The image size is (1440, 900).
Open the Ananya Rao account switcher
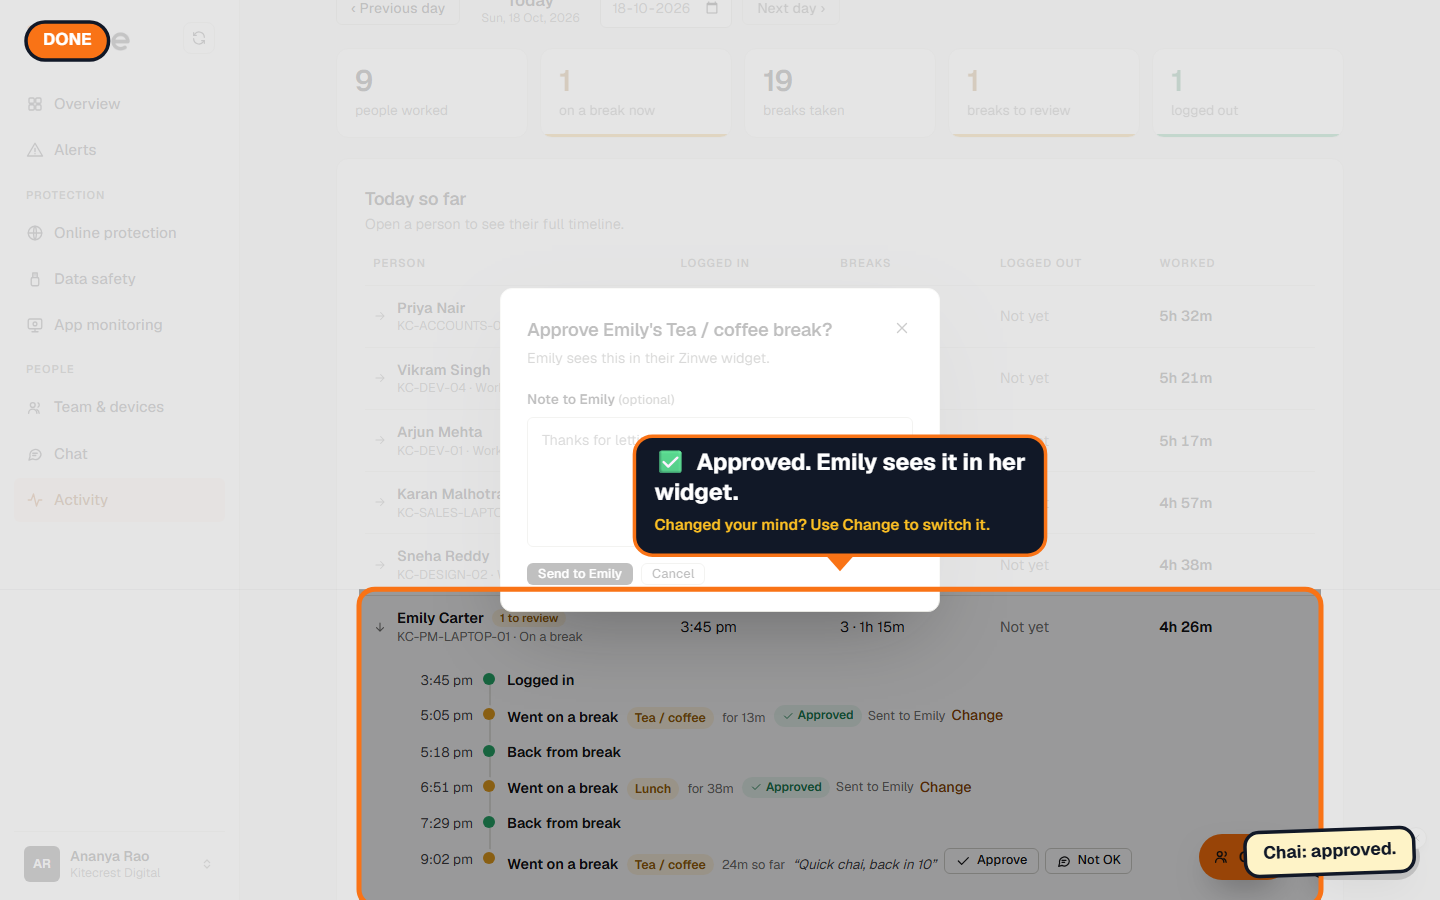119,864
